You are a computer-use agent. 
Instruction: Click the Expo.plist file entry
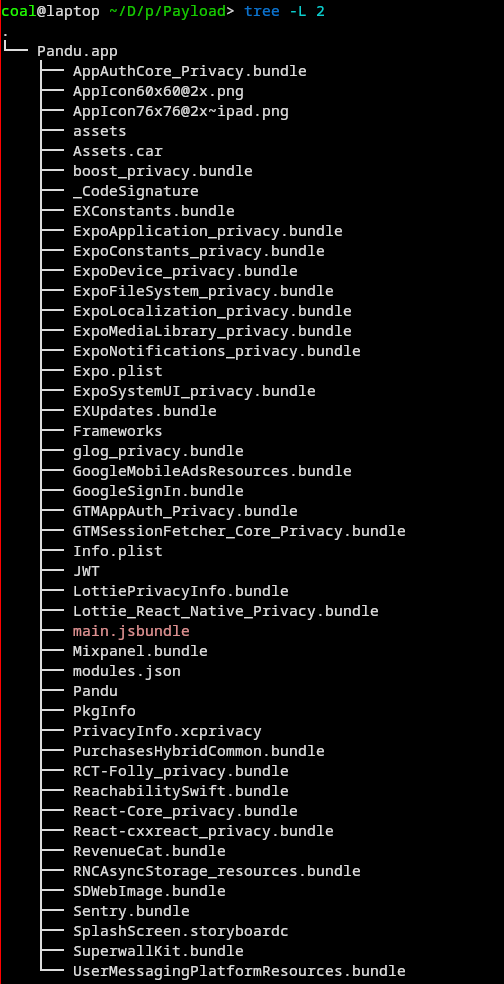click(117, 371)
